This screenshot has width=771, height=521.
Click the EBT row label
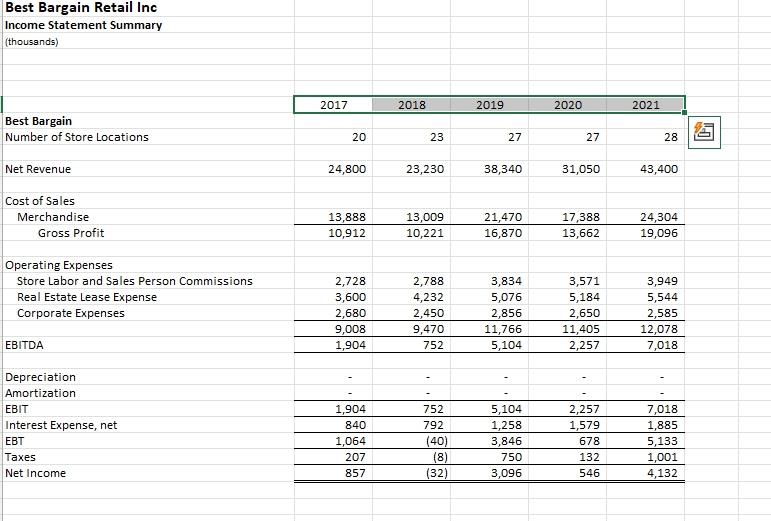15,441
